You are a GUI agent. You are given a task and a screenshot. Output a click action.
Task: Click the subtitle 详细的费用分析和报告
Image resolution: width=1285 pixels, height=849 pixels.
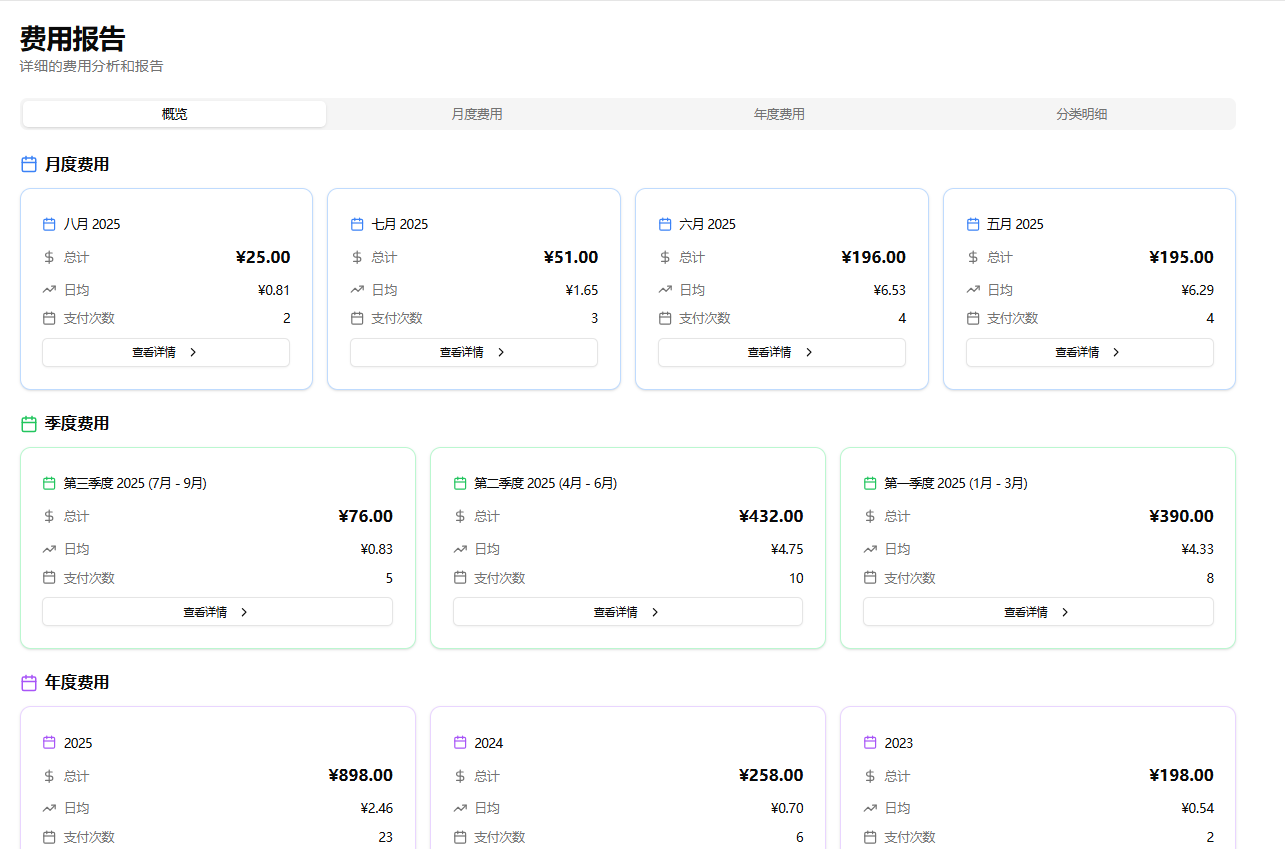[x=92, y=66]
